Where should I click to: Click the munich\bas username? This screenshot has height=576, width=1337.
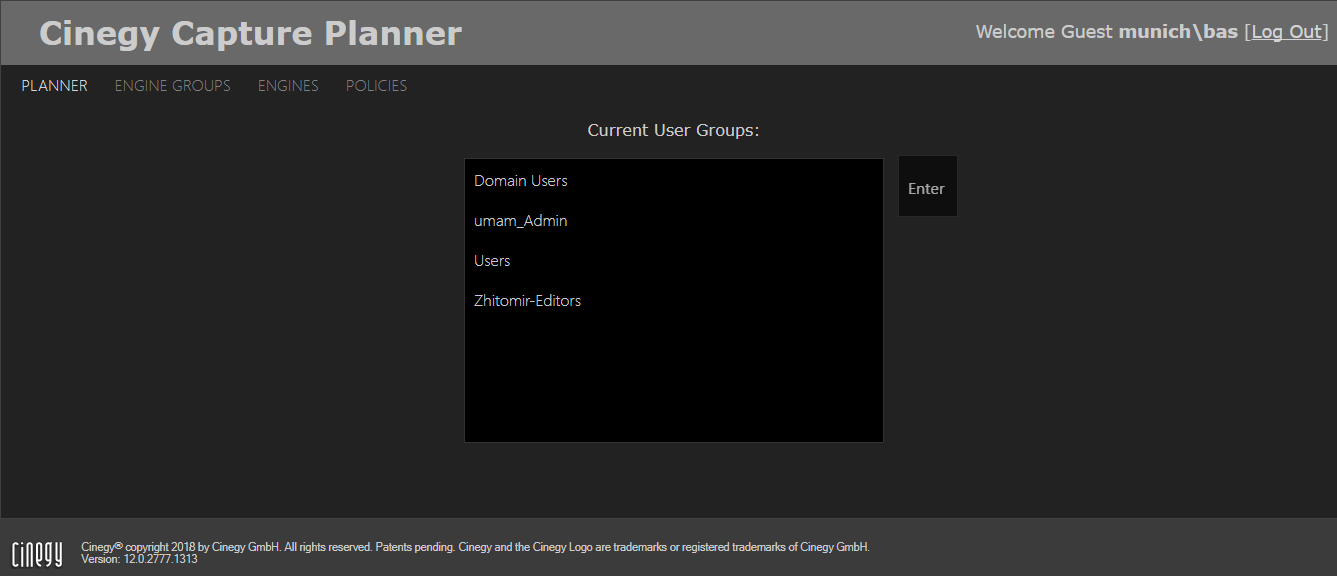[x=1178, y=32]
